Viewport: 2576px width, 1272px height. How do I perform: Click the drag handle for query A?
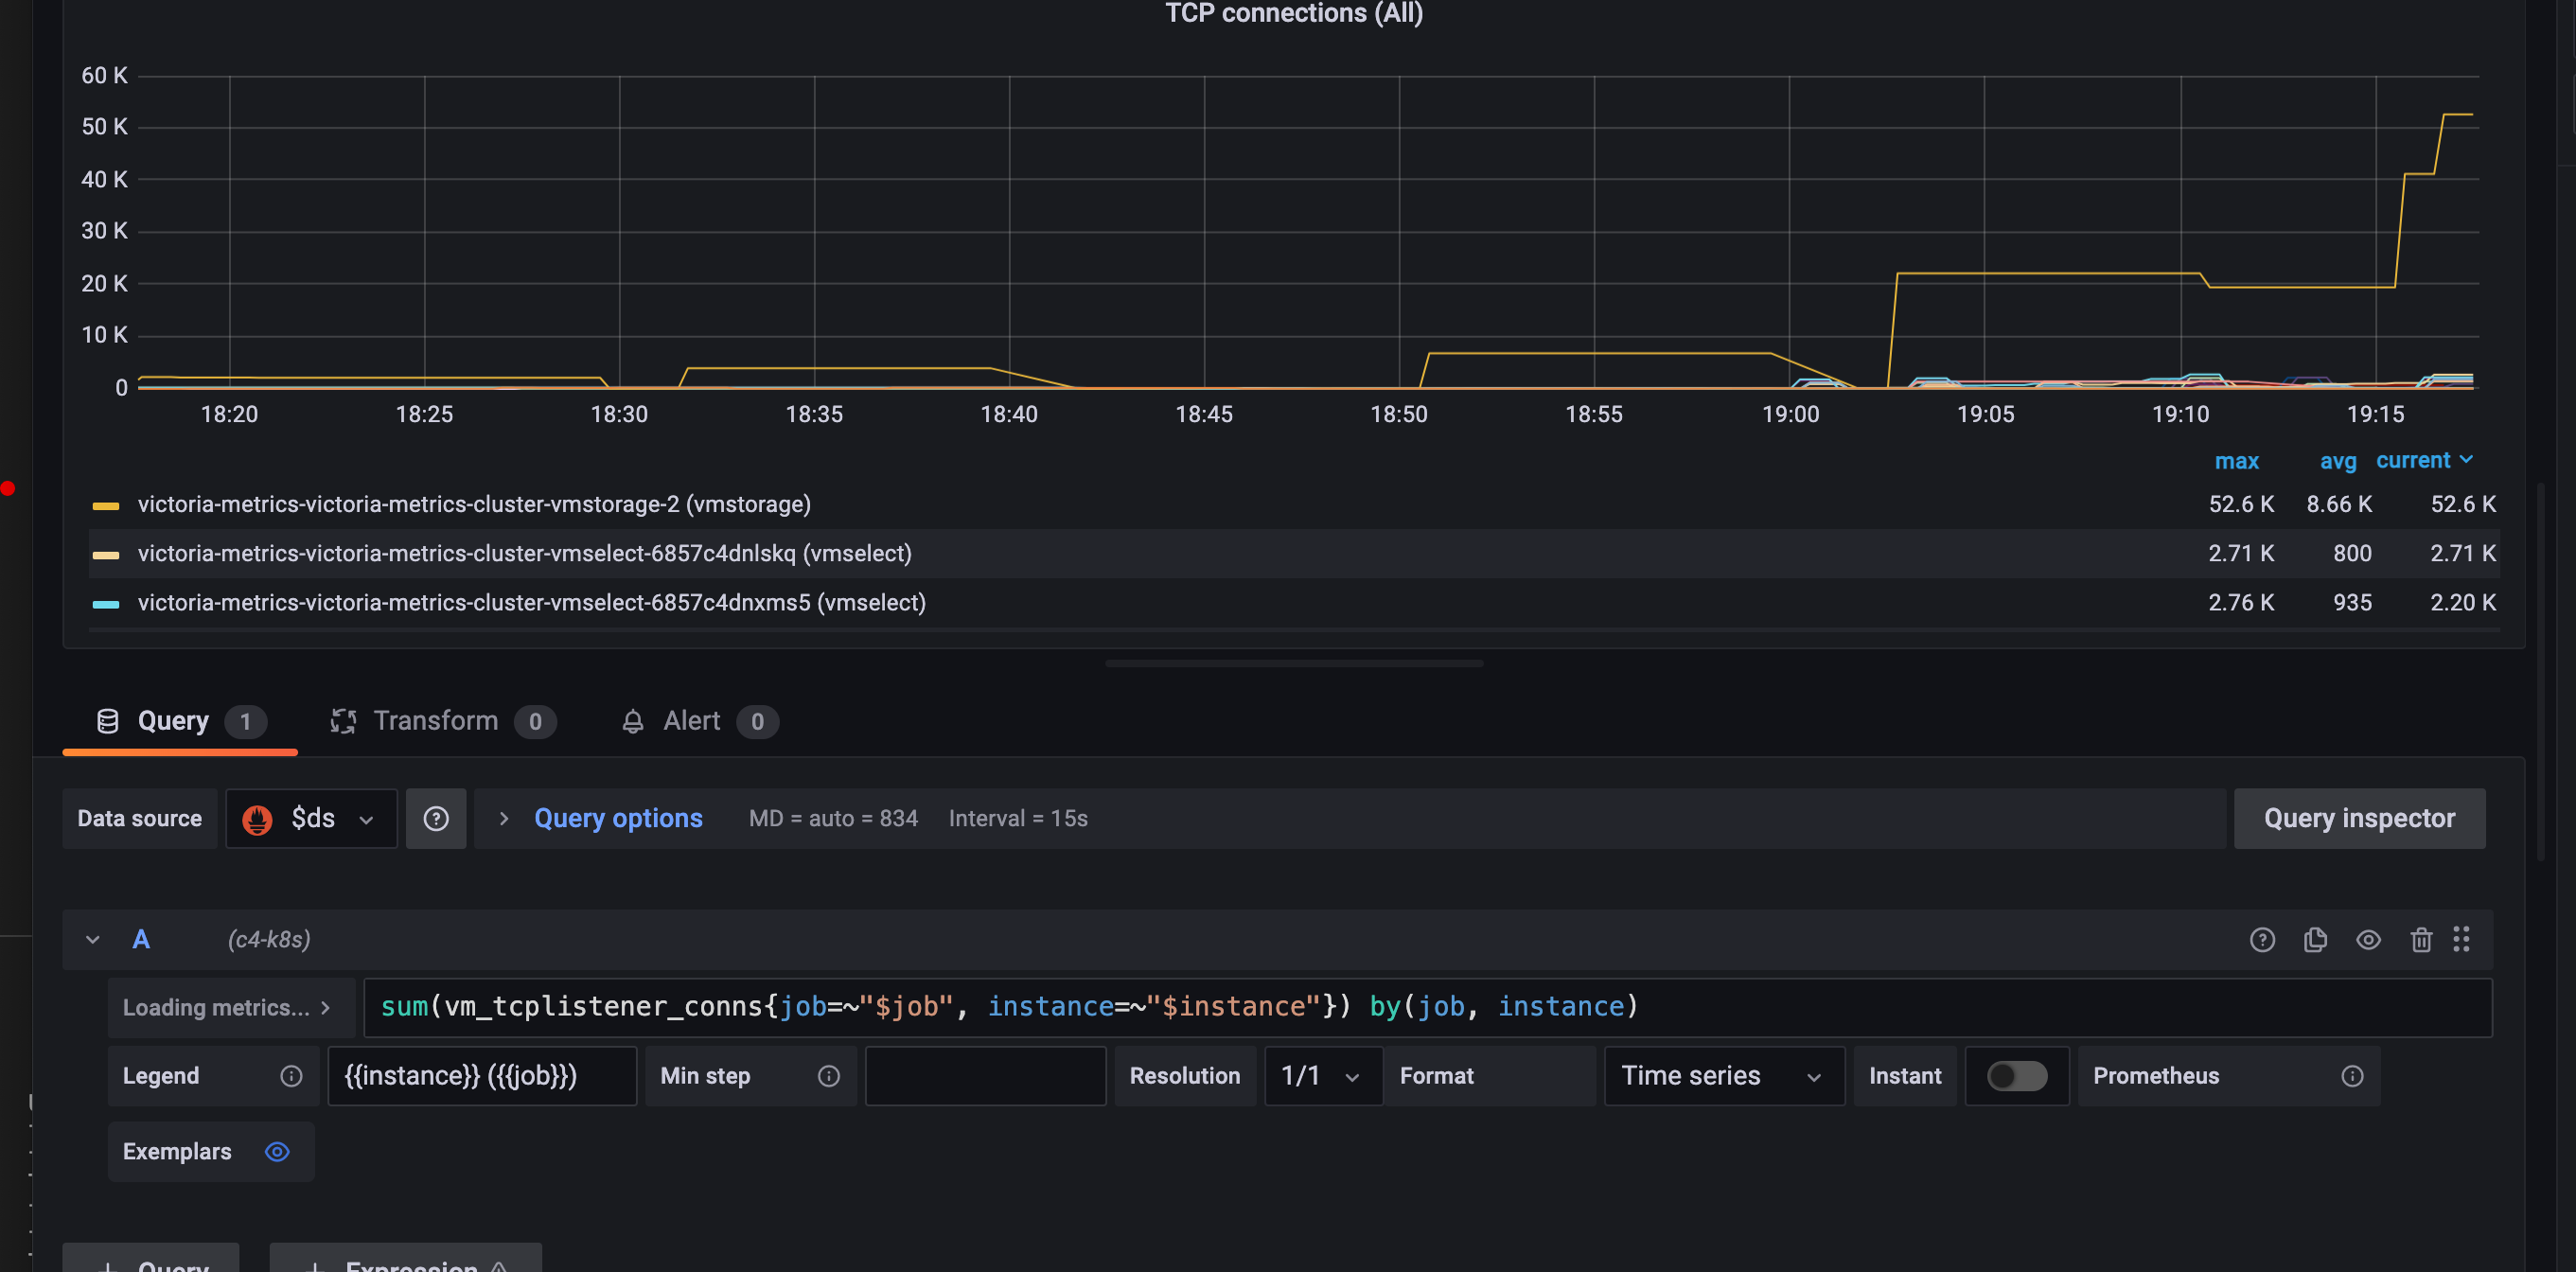pyautogui.click(x=2461, y=939)
